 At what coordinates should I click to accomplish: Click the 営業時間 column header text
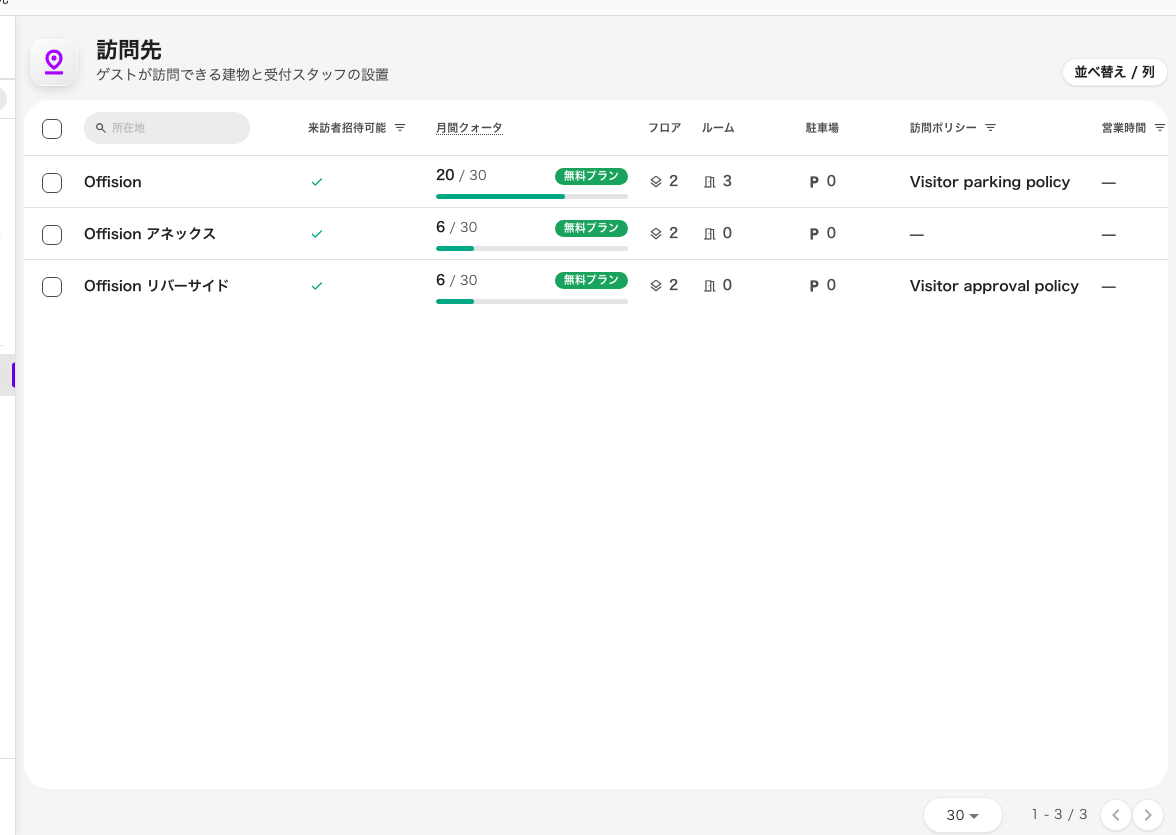pos(1124,128)
